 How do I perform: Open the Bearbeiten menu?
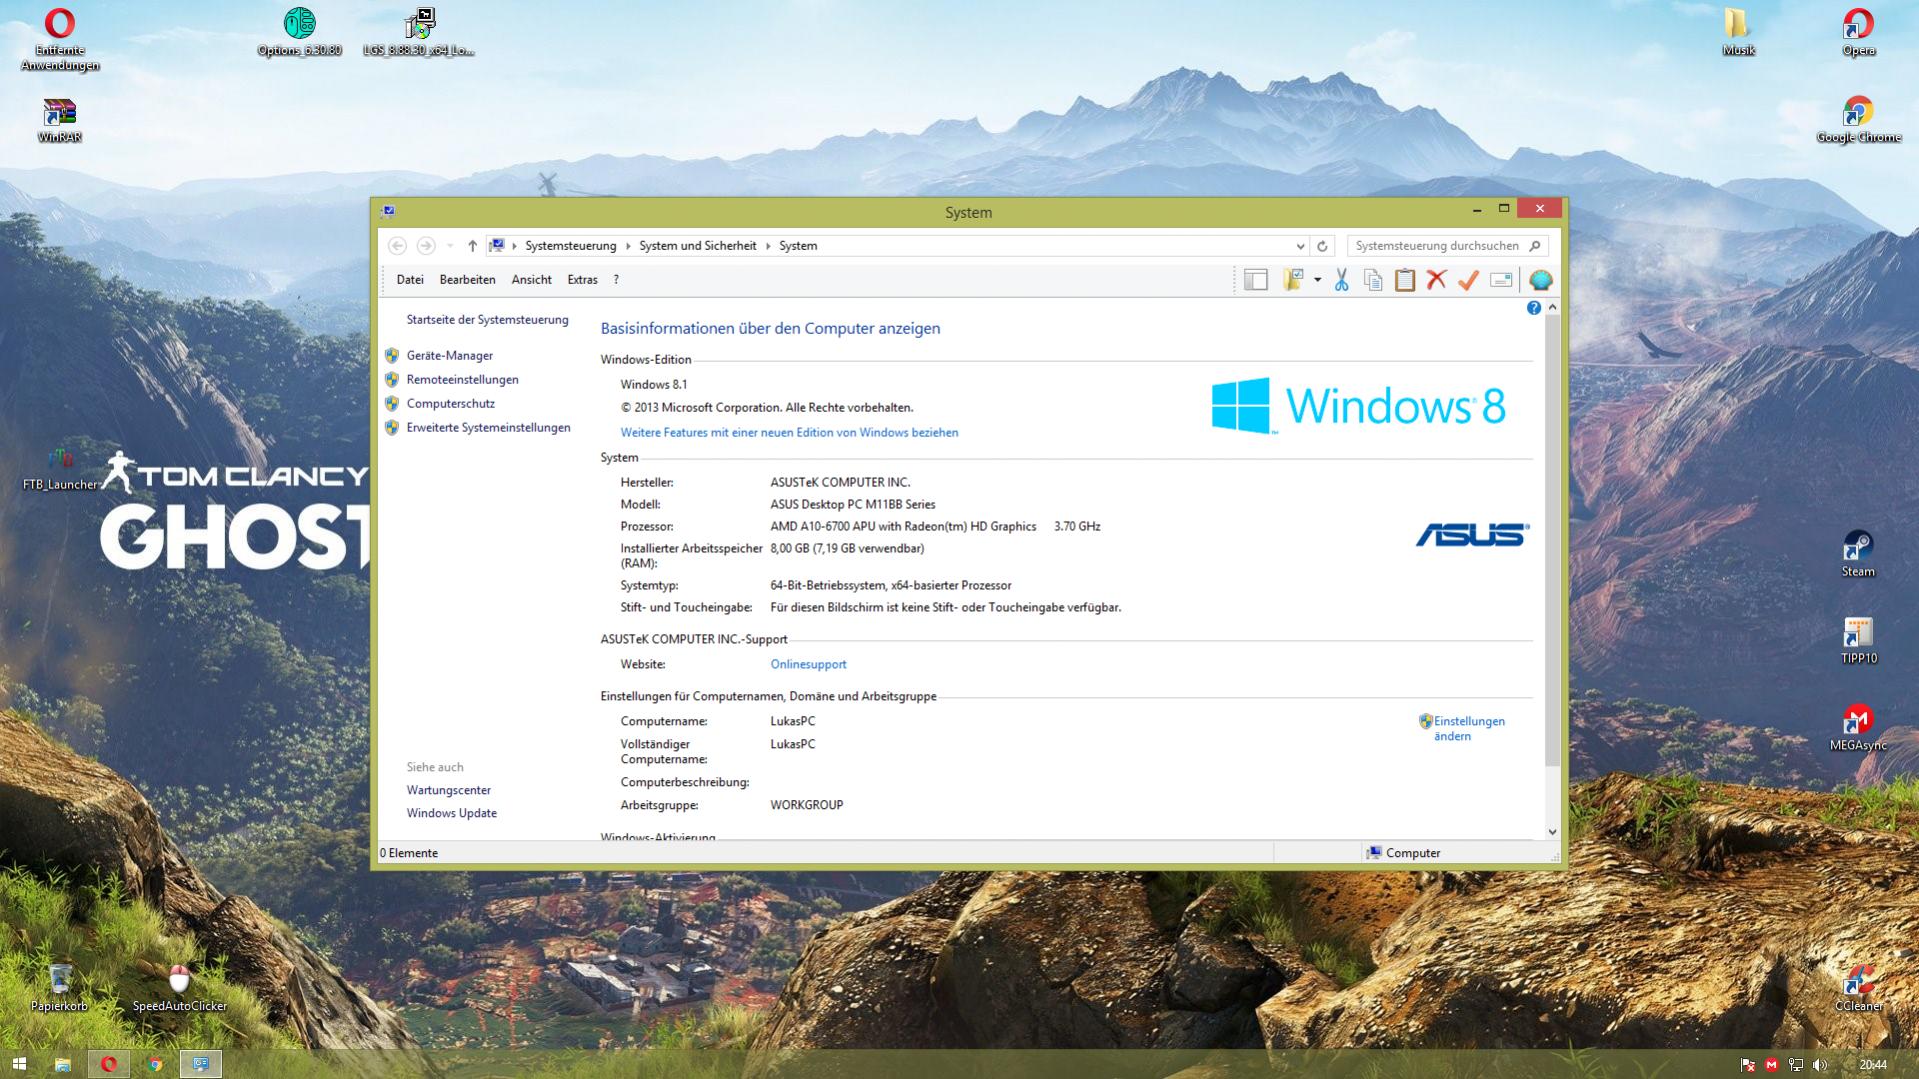pyautogui.click(x=467, y=280)
